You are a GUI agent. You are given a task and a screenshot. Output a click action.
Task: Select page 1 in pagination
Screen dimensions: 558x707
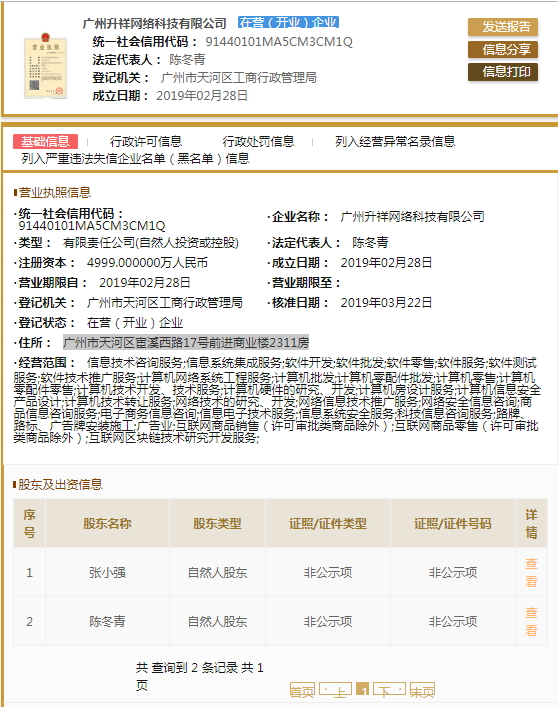click(x=362, y=689)
